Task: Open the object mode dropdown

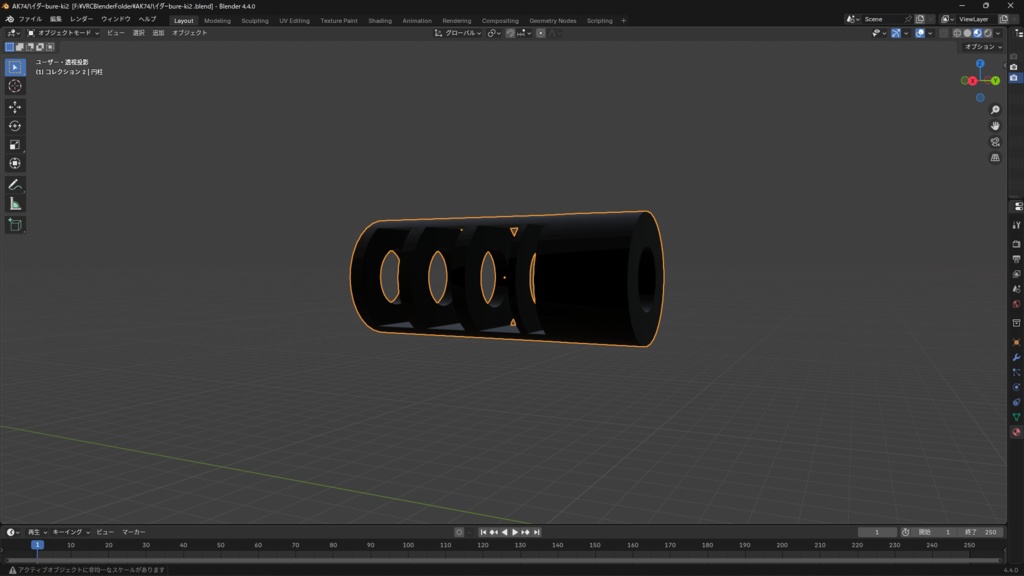Action: (x=63, y=33)
